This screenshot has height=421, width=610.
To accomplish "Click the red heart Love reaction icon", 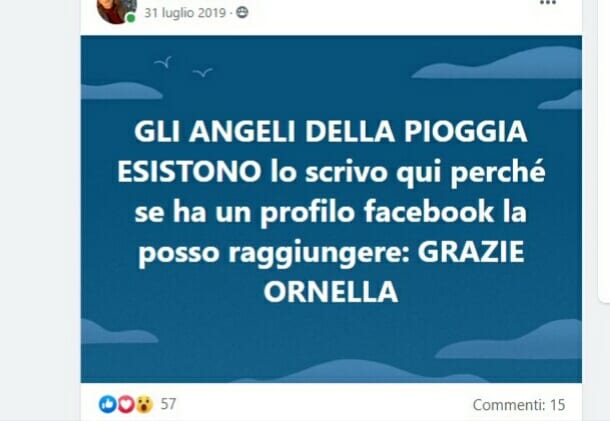I will click(125, 404).
